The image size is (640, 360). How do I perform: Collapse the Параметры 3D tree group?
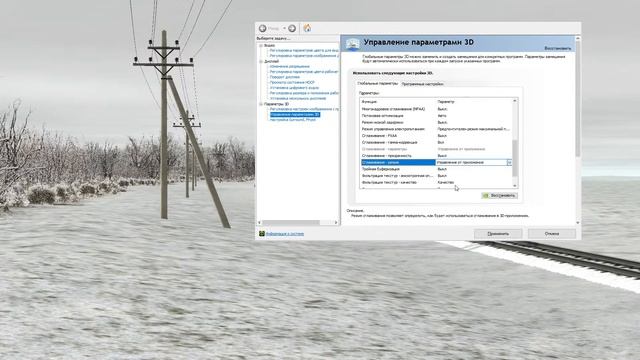click(260, 104)
